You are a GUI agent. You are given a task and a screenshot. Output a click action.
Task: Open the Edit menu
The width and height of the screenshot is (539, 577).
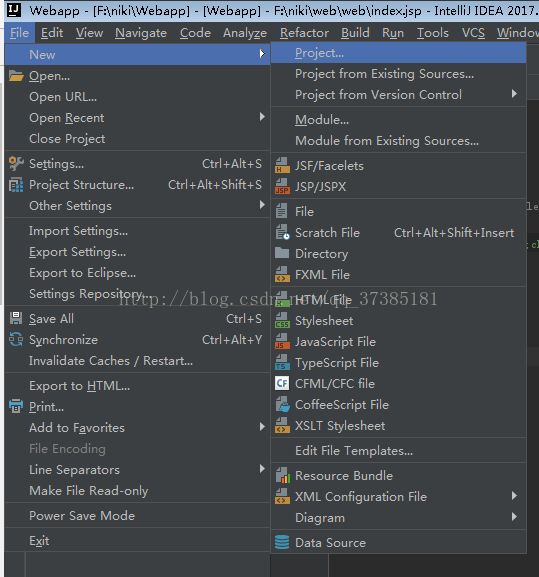point(52,33)
